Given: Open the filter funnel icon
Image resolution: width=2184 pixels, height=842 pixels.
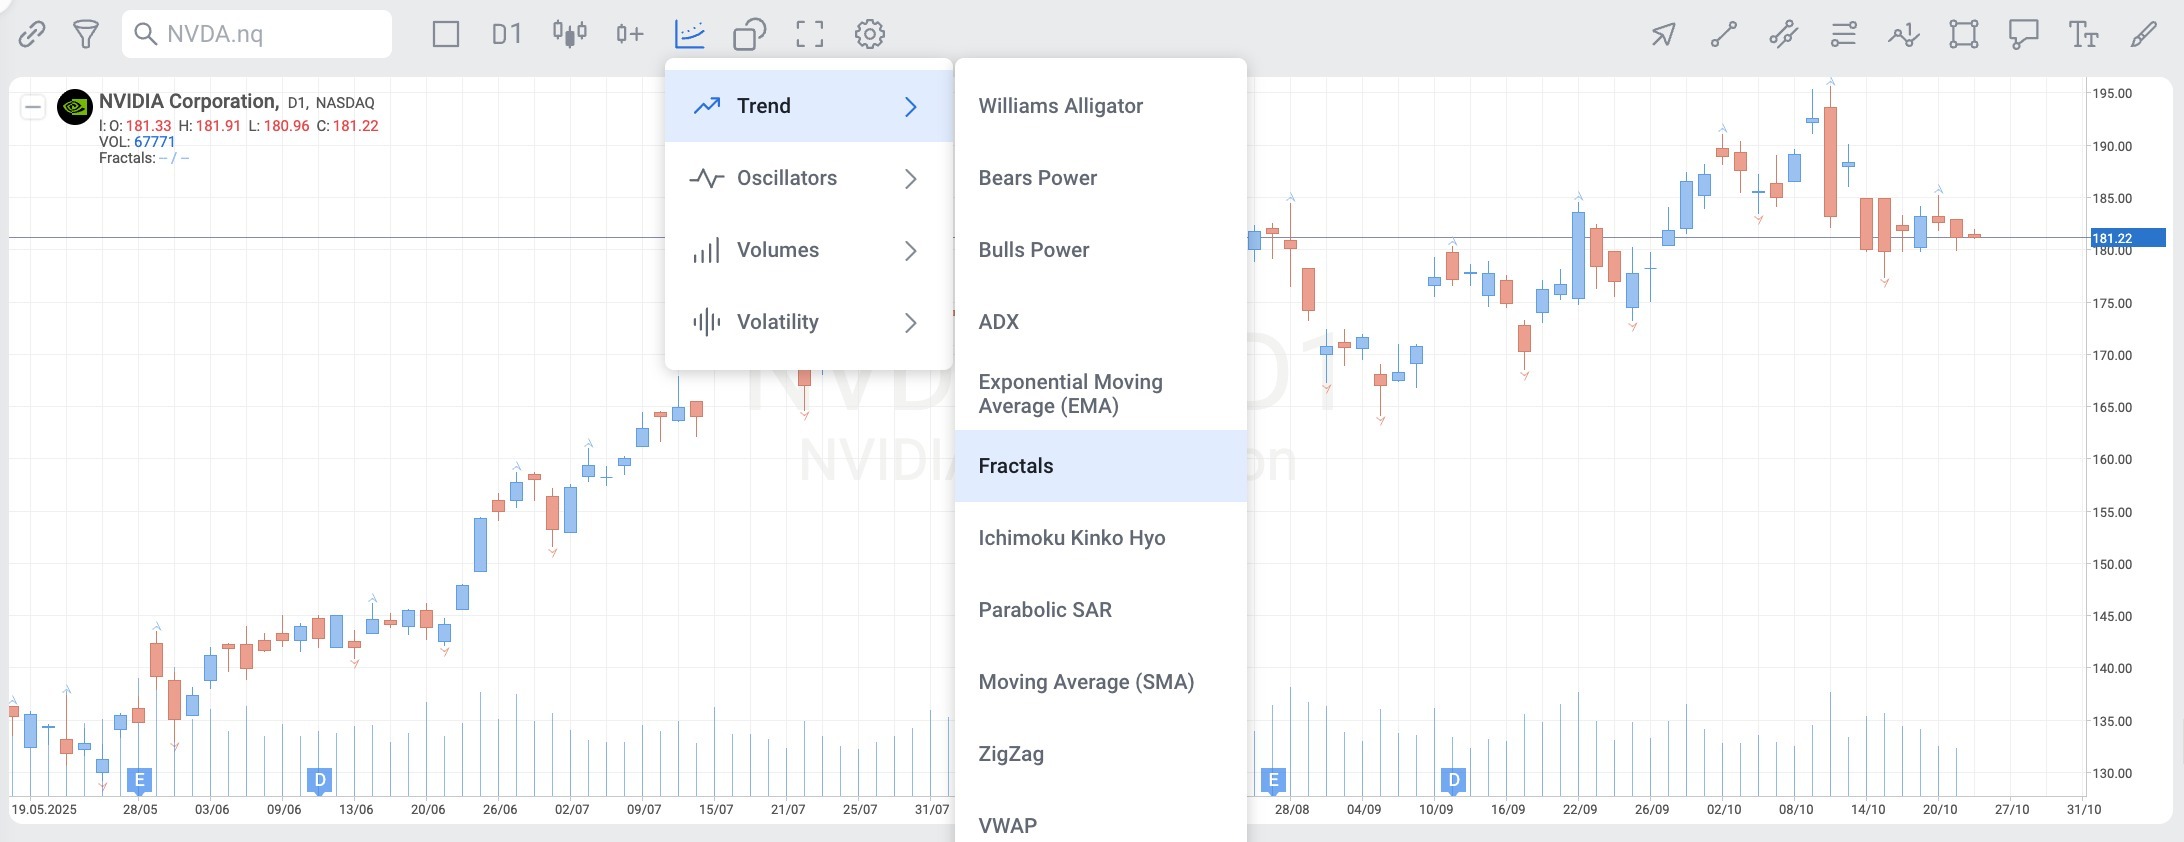Looking at the screenshot, I should pyautogui.click(x=86, y=34).
